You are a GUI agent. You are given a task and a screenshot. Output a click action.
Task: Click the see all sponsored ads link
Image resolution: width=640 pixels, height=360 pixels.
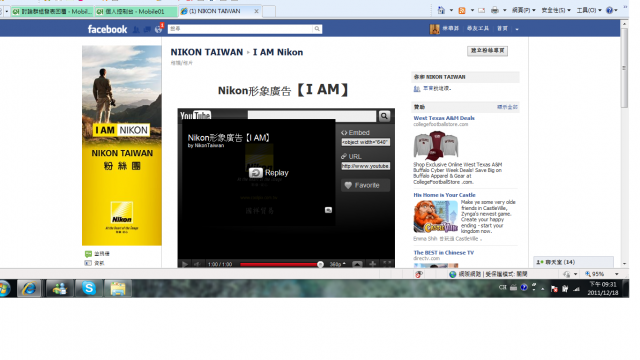[507, 107]
